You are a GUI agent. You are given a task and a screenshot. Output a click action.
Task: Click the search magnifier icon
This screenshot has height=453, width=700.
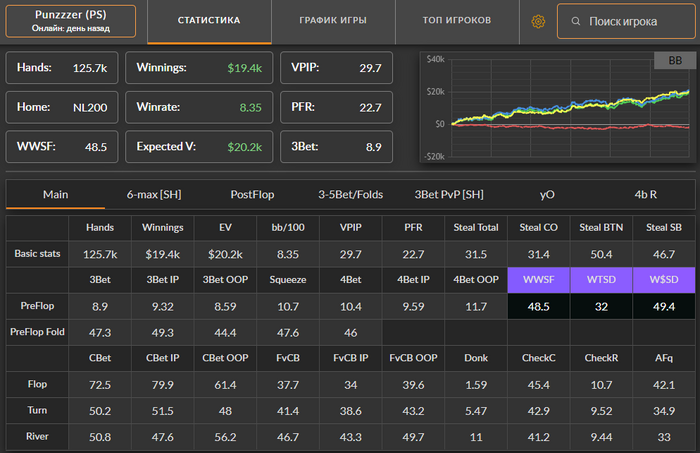[576, 21]
